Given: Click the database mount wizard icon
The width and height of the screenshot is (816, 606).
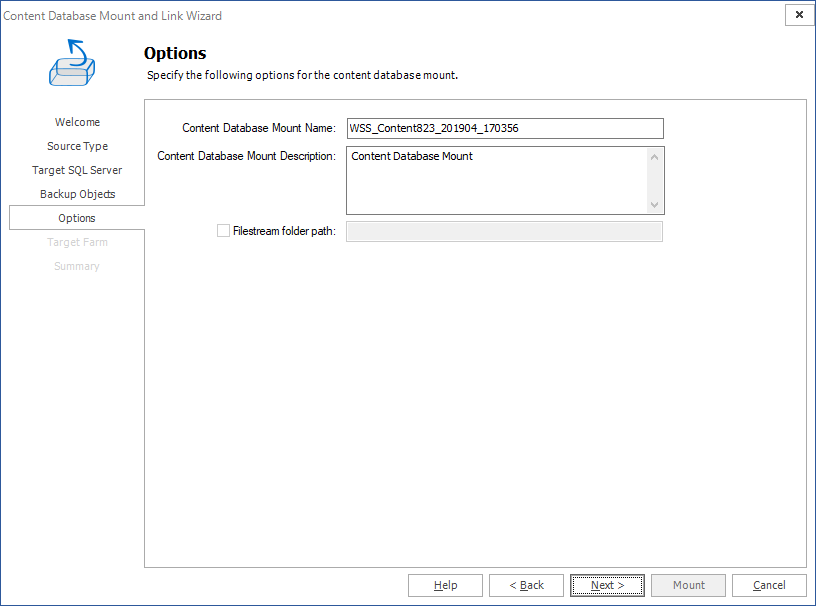Looking at the screenshot, I should (x=73, y=62).
